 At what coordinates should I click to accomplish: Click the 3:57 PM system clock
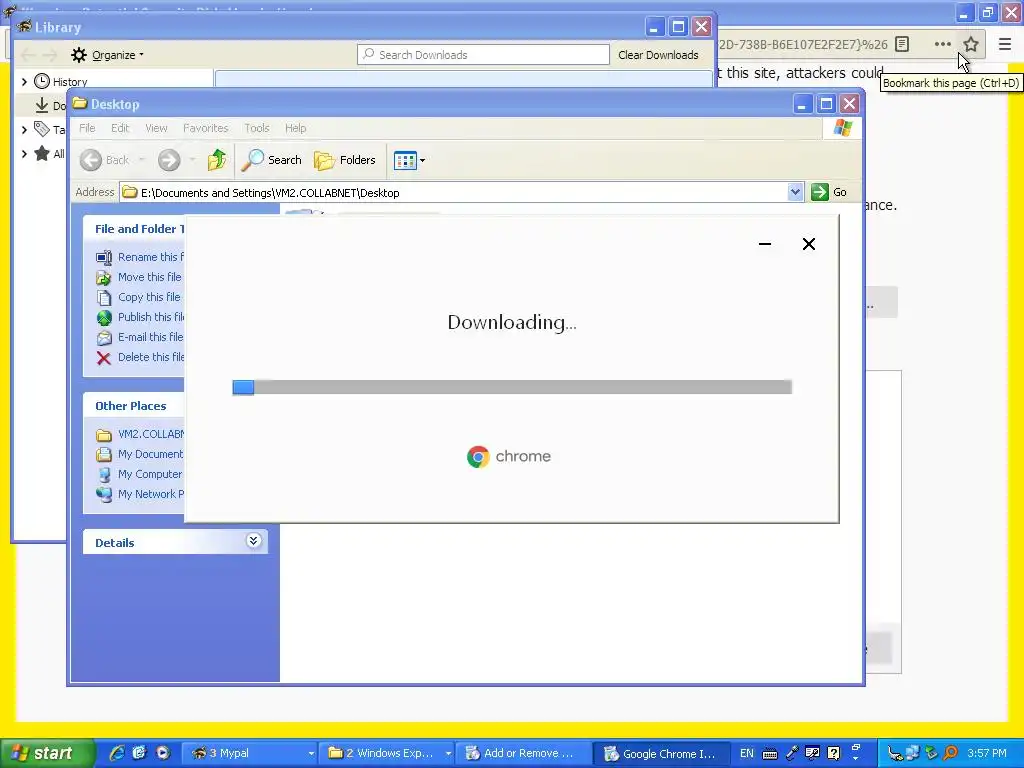(x=987, y=754)
